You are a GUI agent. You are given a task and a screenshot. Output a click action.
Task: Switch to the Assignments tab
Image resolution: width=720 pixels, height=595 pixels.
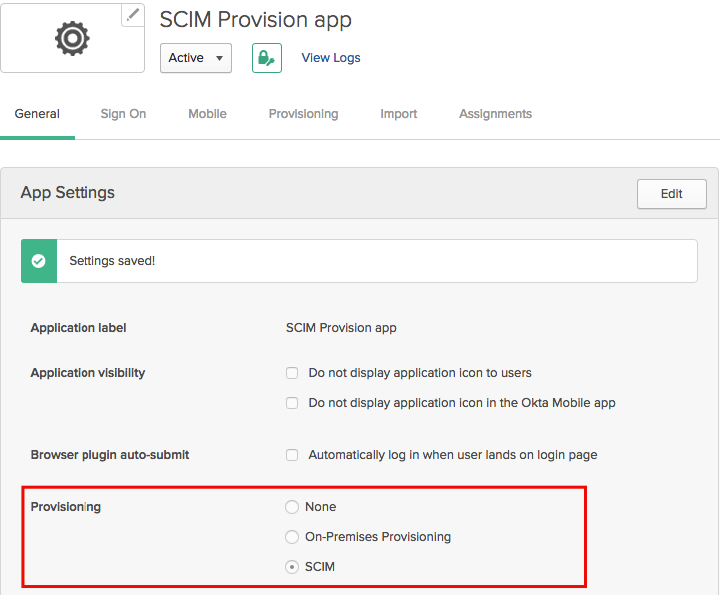click(495, 114)
